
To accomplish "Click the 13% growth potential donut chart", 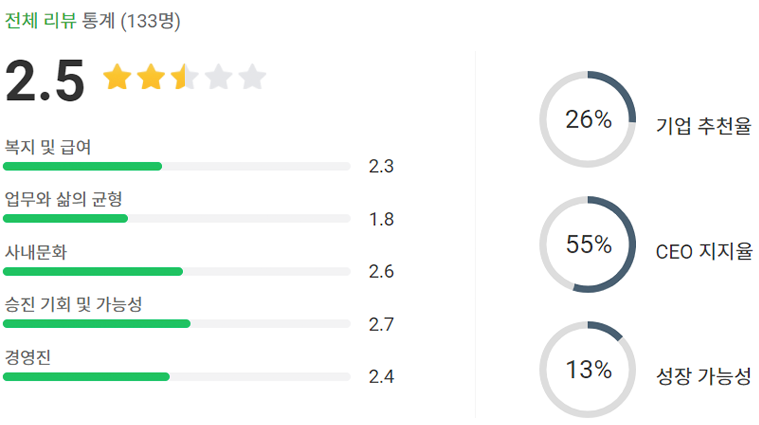I will point(588,370).
